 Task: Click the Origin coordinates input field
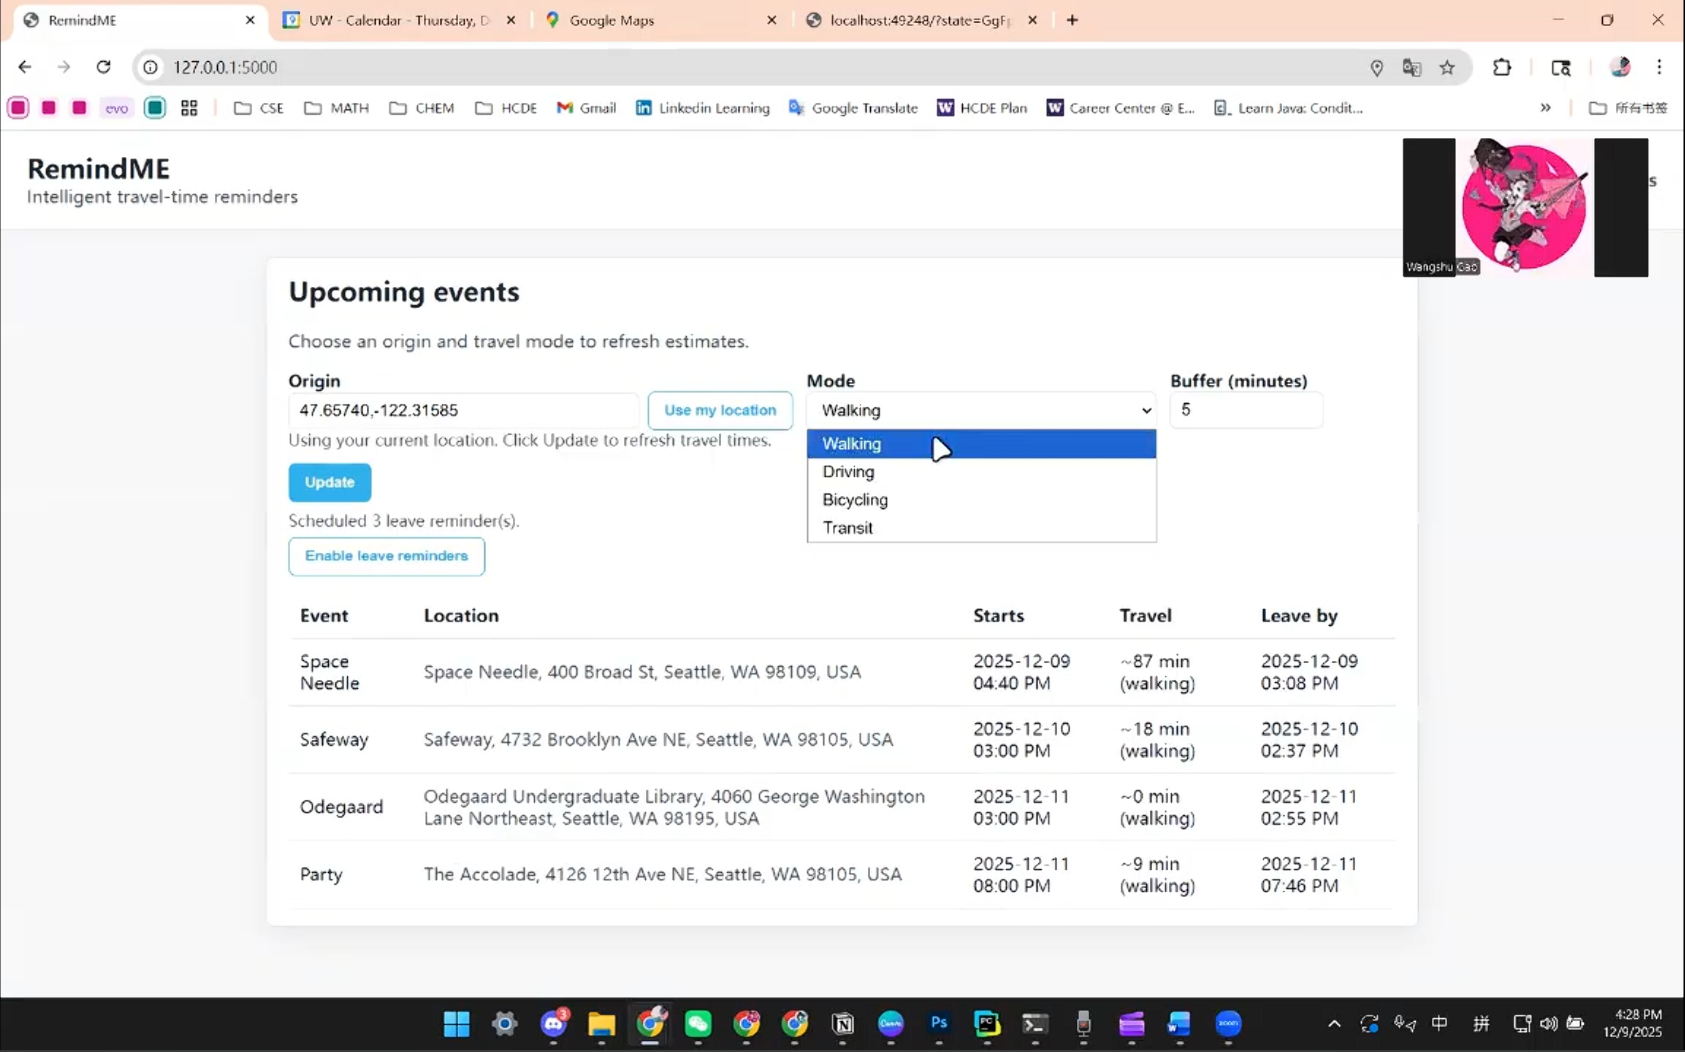(x=464, y=410)
